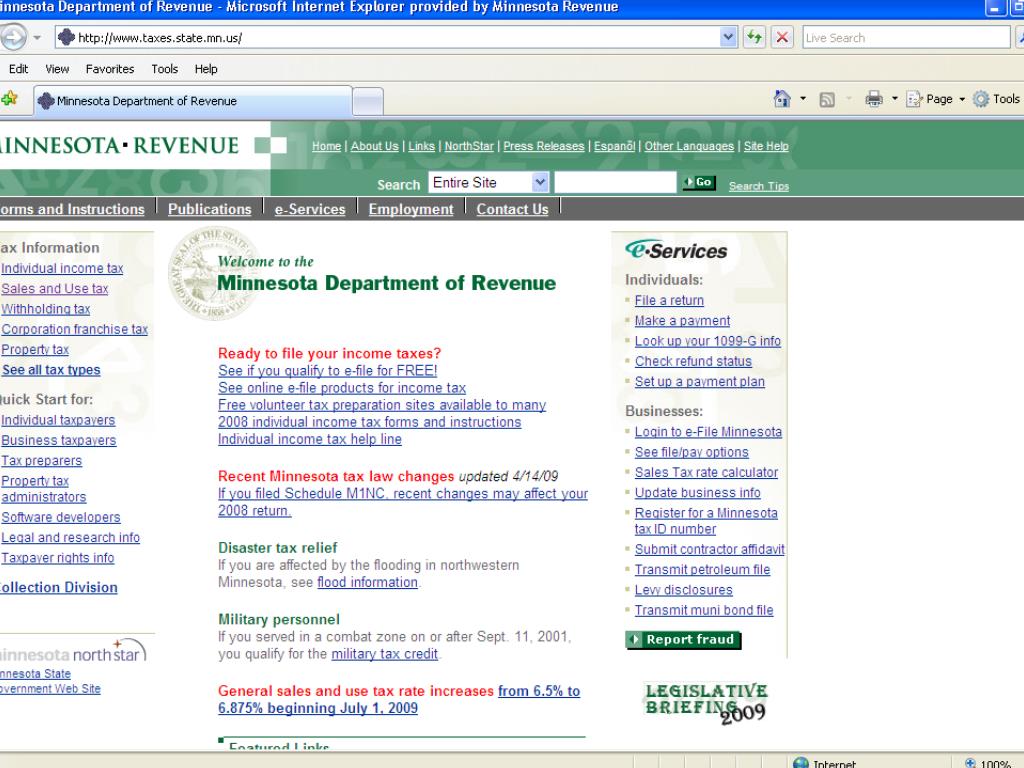1024x768 pixels.
Task: Click the green Go search button
Action: coord(699,182)
